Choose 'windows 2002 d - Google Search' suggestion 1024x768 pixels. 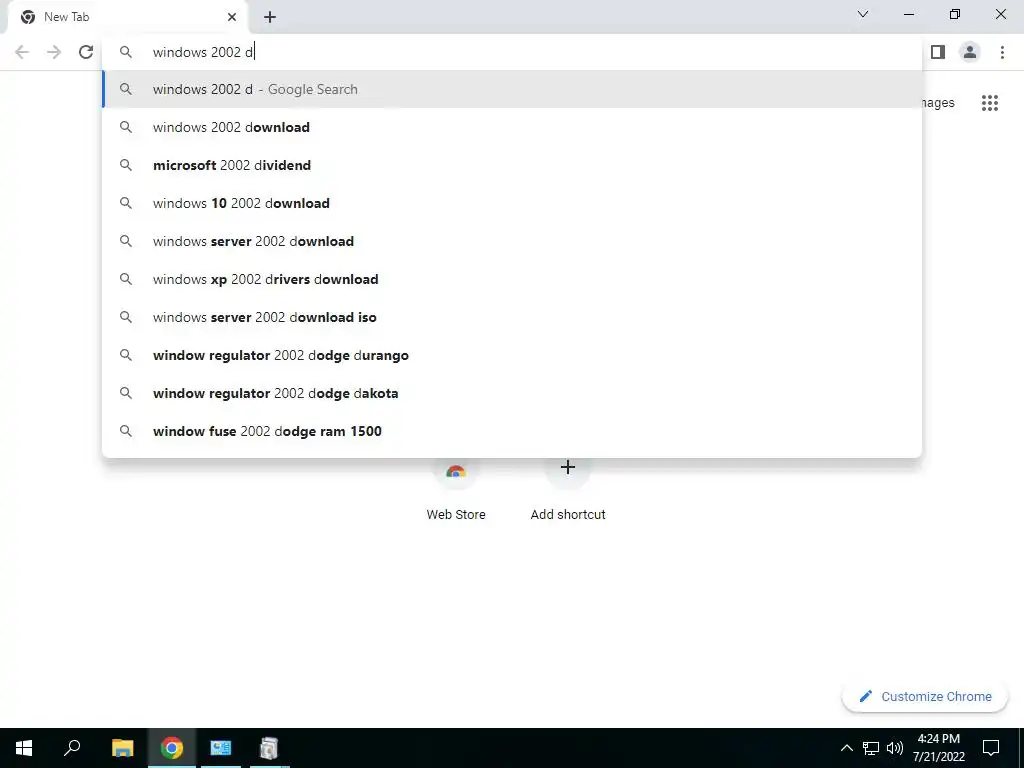512,89
